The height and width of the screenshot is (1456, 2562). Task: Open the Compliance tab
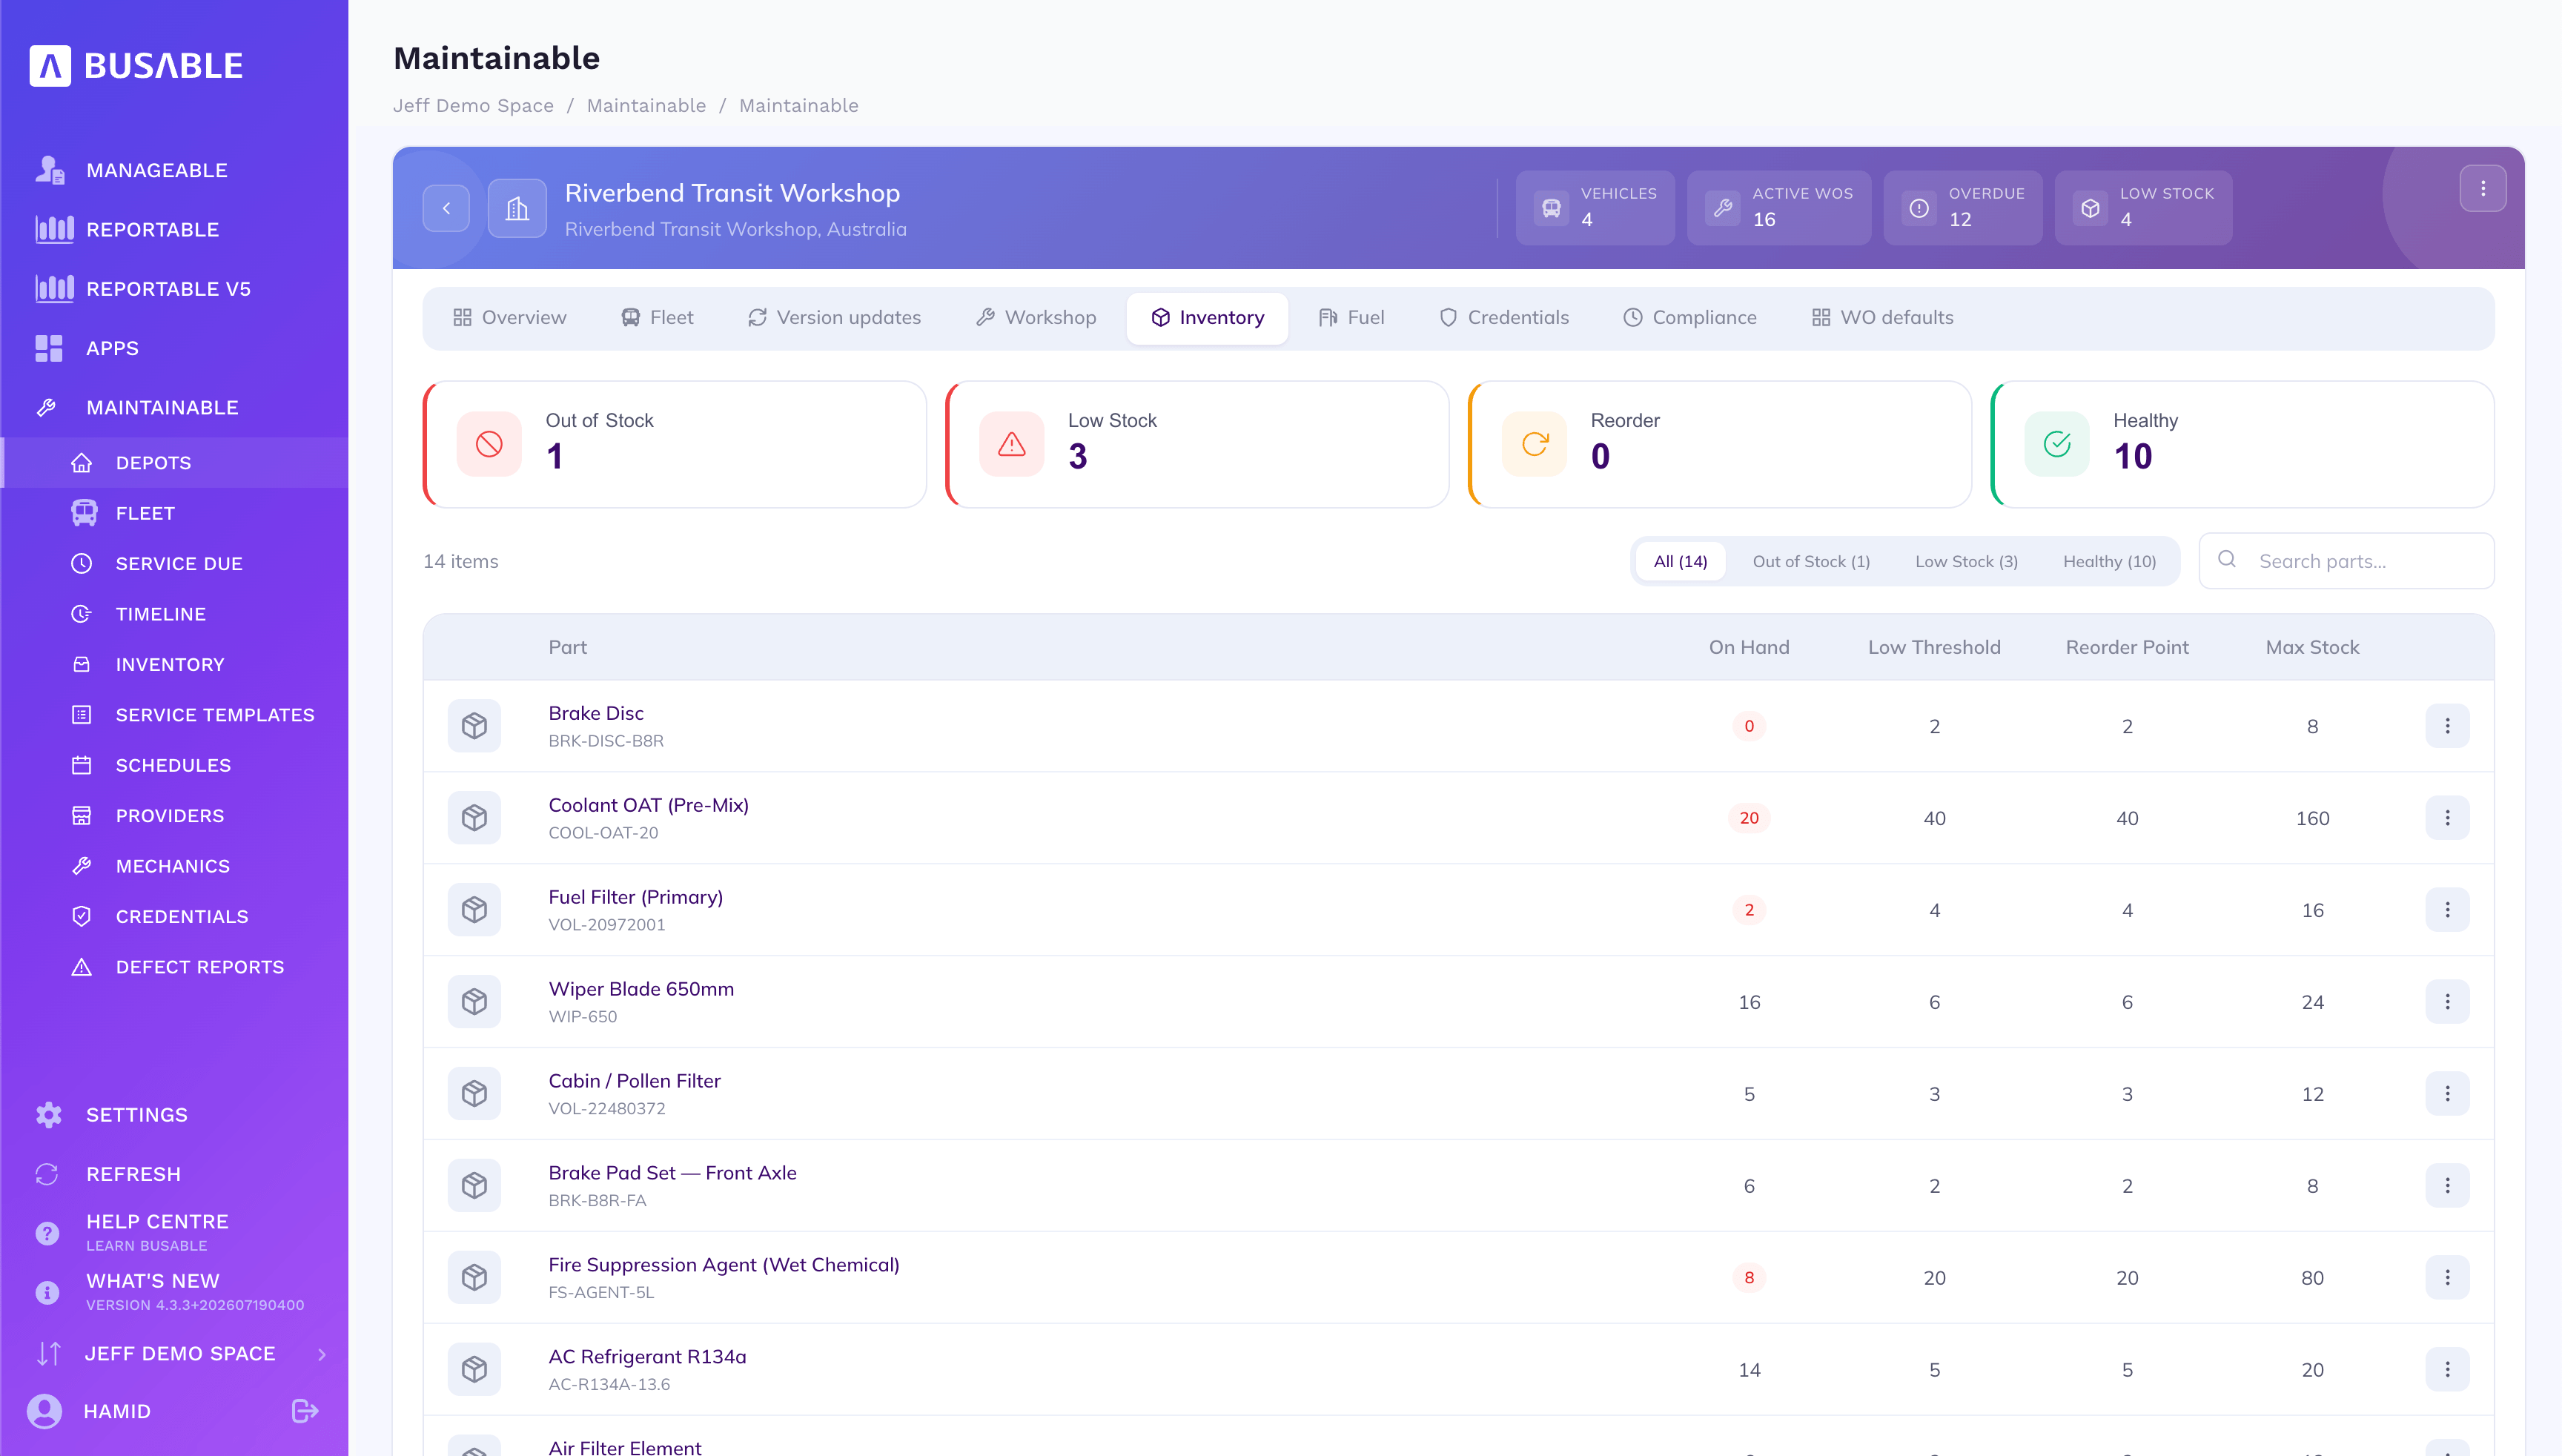pyautogui.click(x=1689, y=317)
